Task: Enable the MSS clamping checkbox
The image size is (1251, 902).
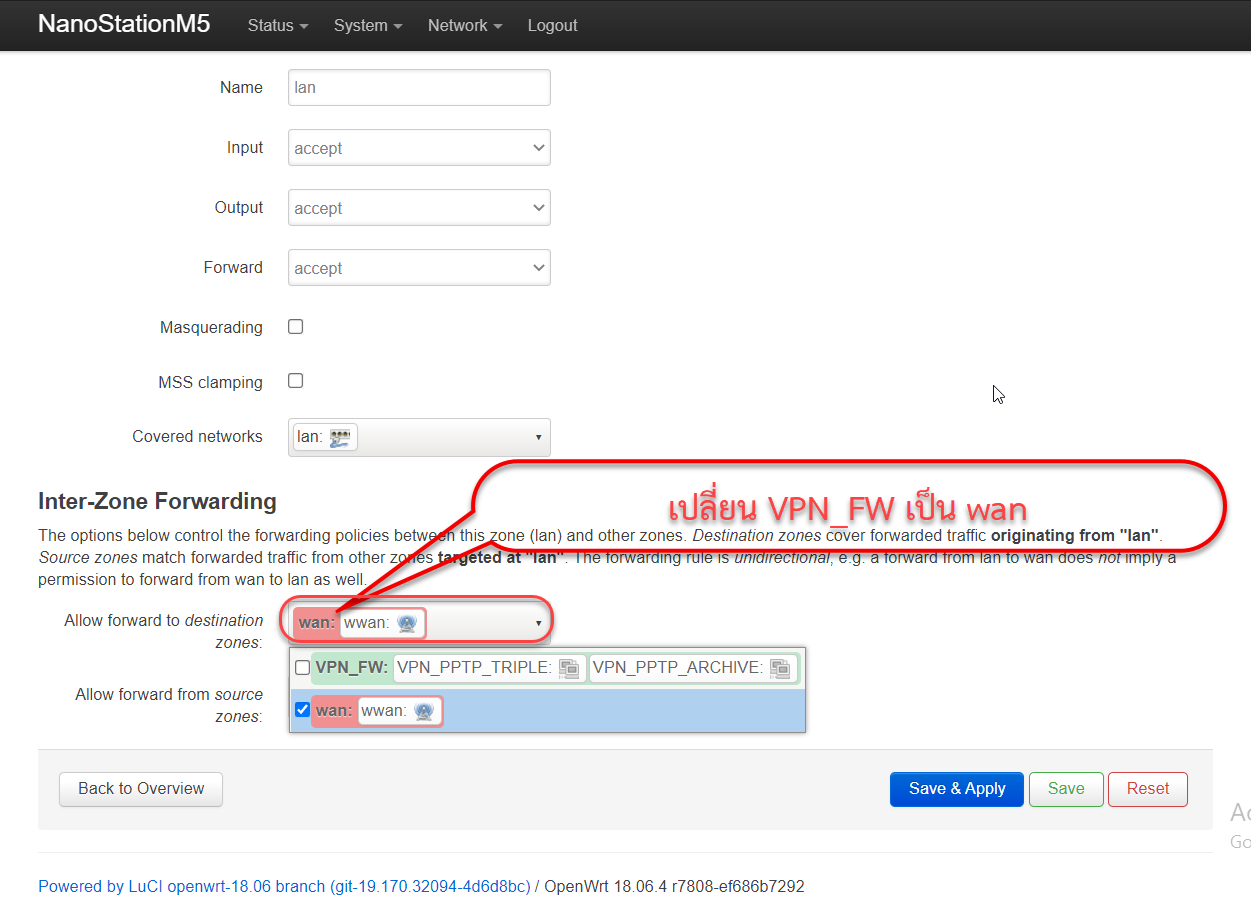Action: tap(296, 380)
